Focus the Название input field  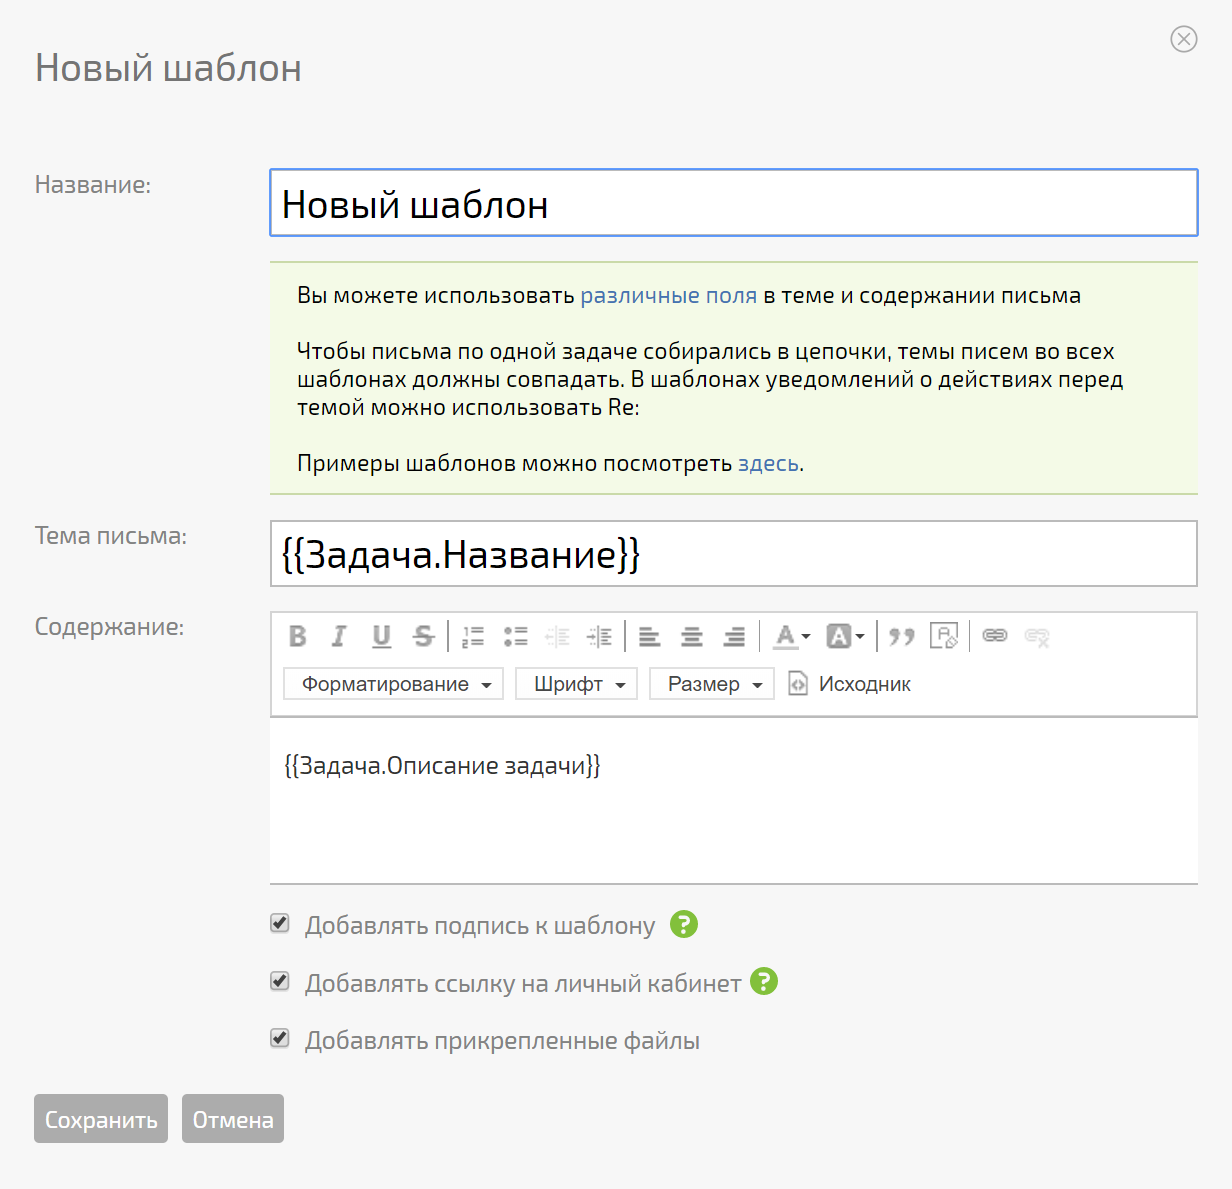[734, 203]
